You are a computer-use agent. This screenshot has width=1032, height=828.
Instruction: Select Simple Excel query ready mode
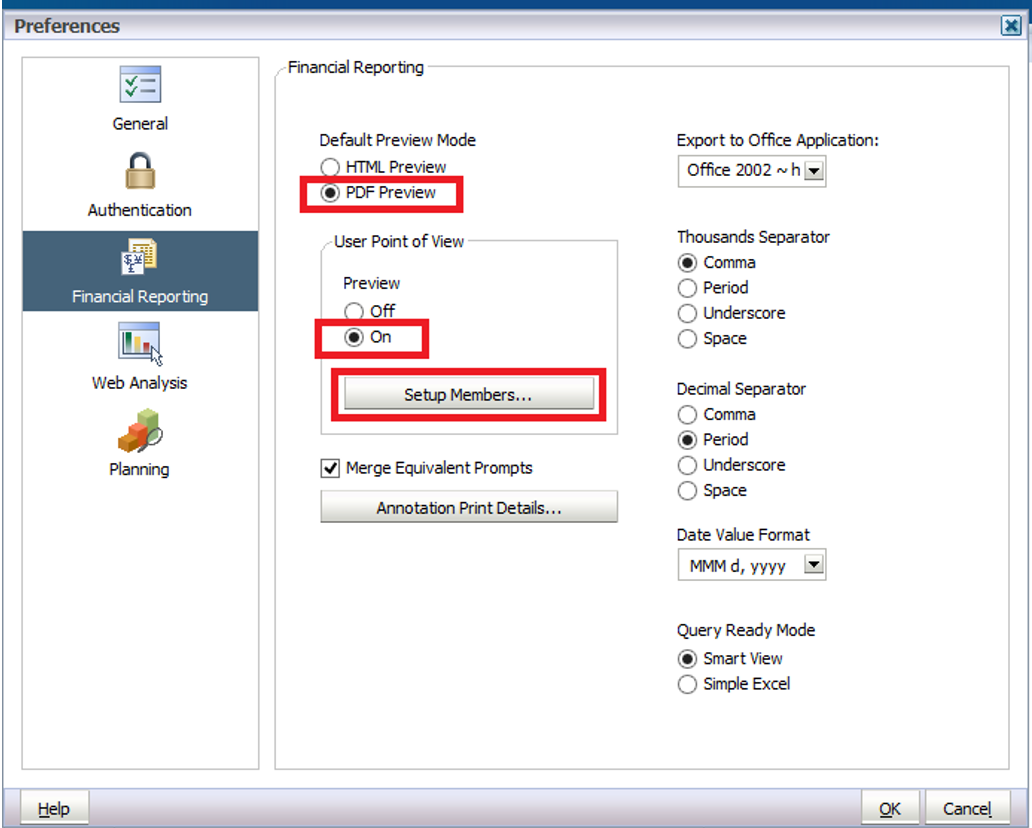[x=687, y=685]
